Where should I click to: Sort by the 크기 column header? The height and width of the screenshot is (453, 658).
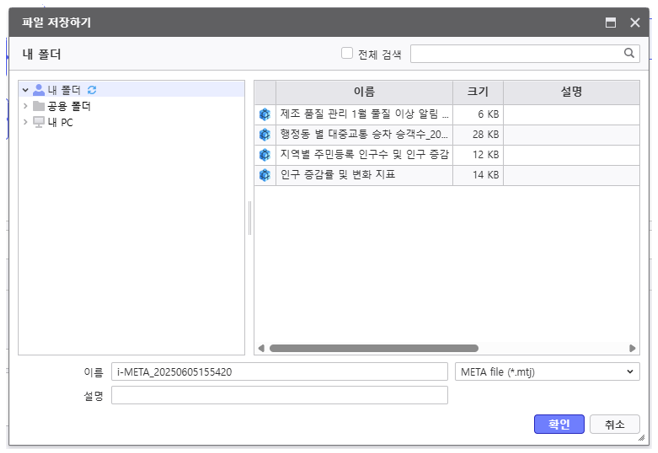point(477,92)
